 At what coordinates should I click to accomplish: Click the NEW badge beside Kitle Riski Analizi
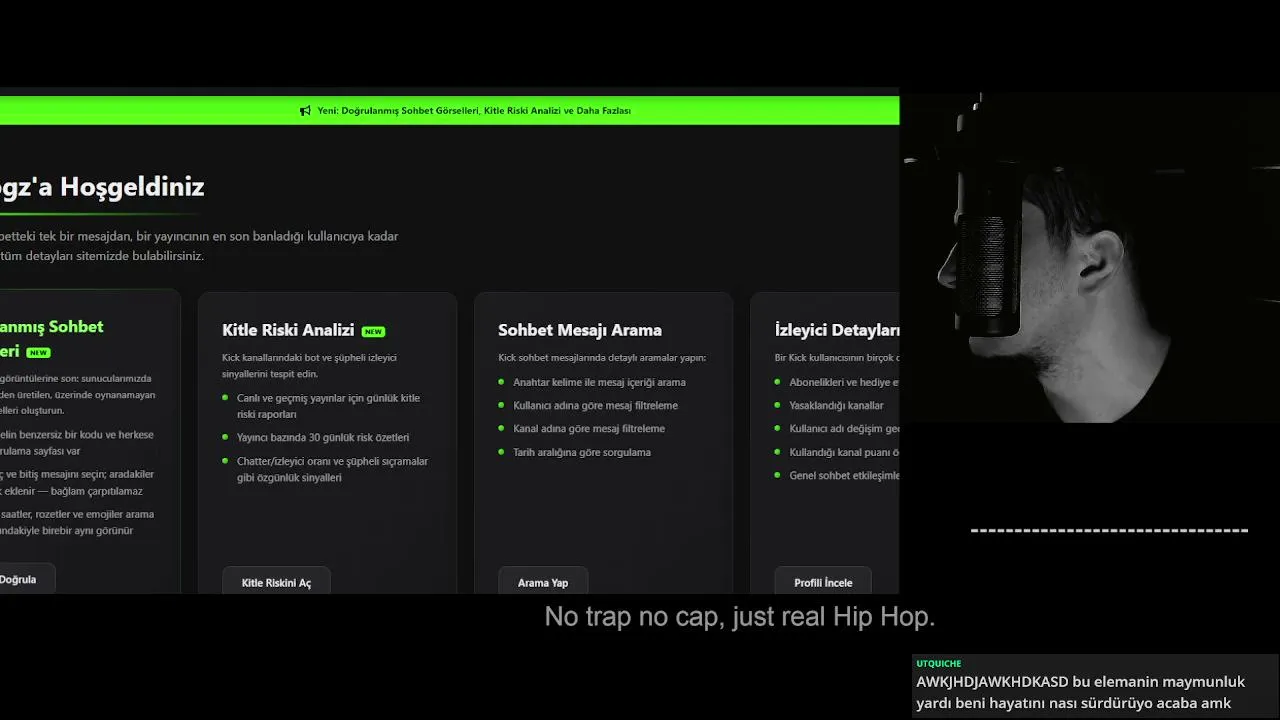pos(373,331)
